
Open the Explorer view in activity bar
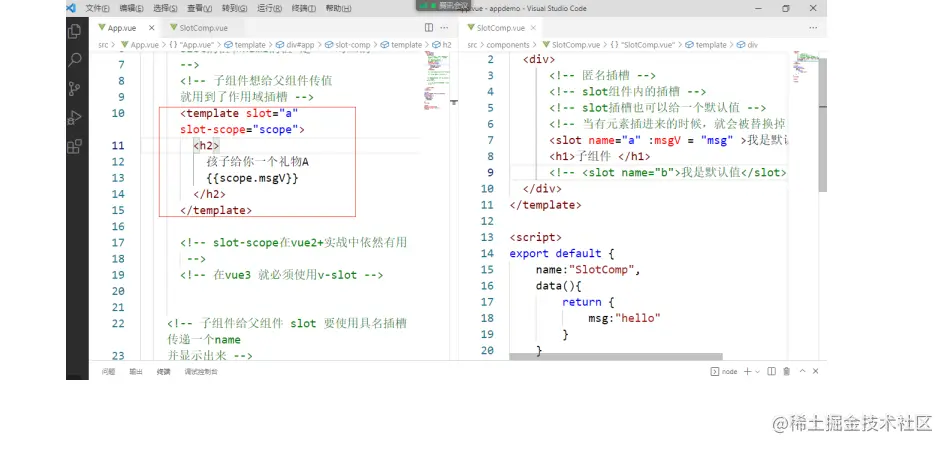[x=74, y=31]
